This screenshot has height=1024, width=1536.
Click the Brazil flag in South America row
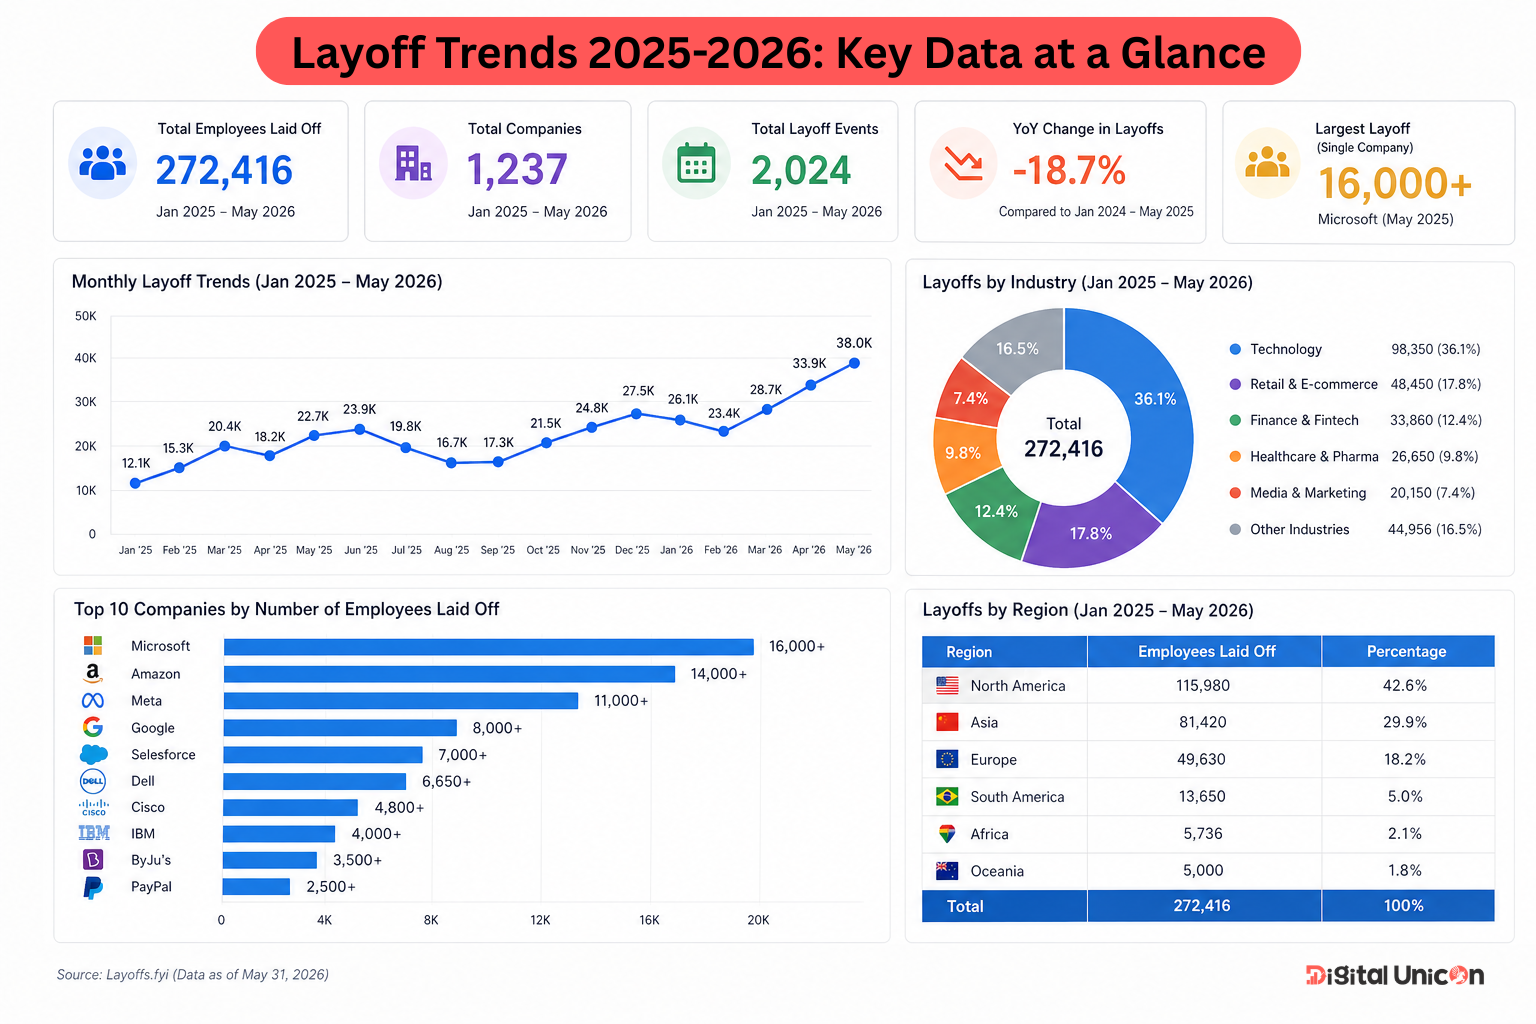(x=947, y=796)
